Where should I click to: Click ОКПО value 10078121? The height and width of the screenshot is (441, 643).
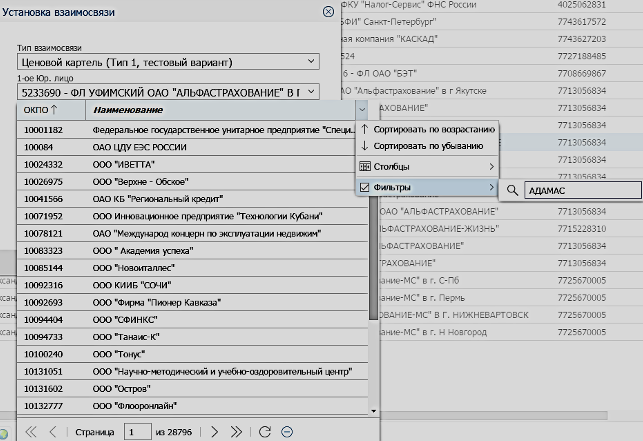(43, 233)
